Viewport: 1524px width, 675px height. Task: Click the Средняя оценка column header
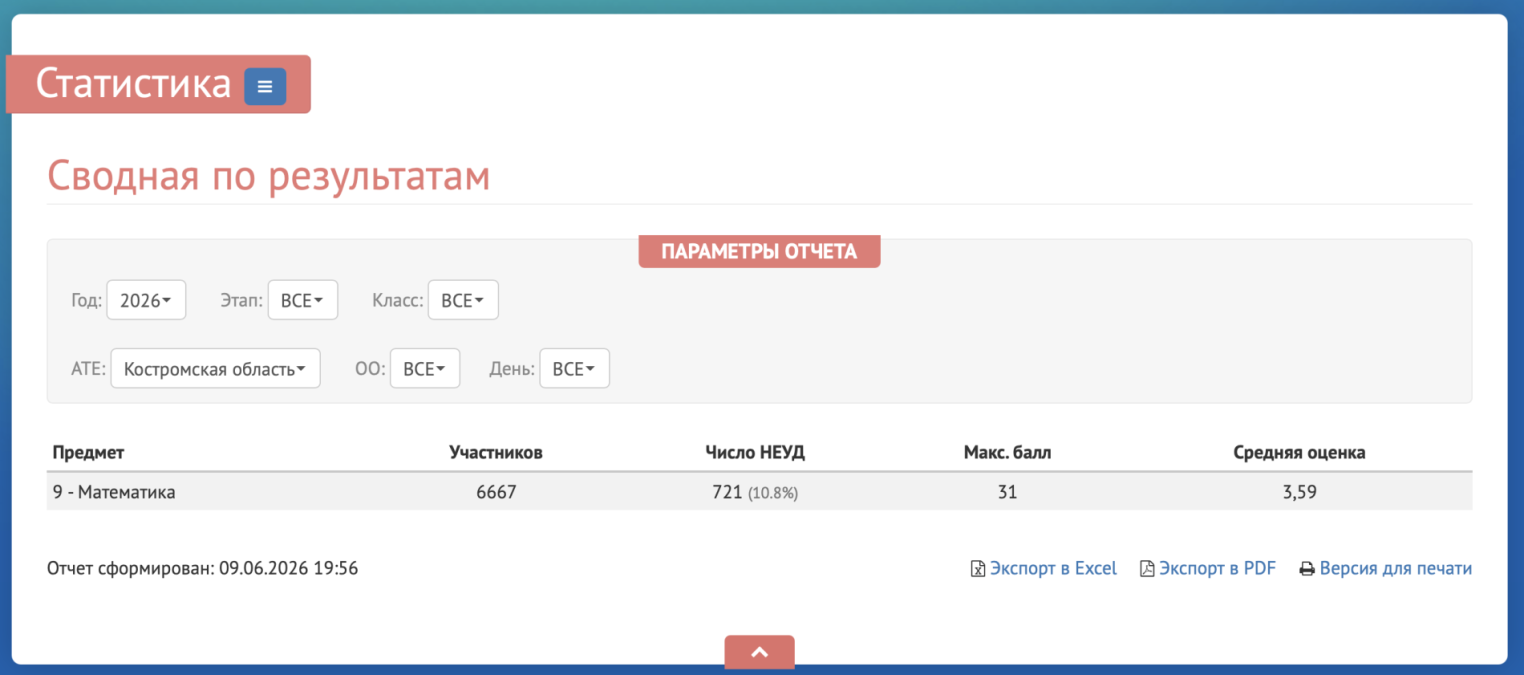1299,452
